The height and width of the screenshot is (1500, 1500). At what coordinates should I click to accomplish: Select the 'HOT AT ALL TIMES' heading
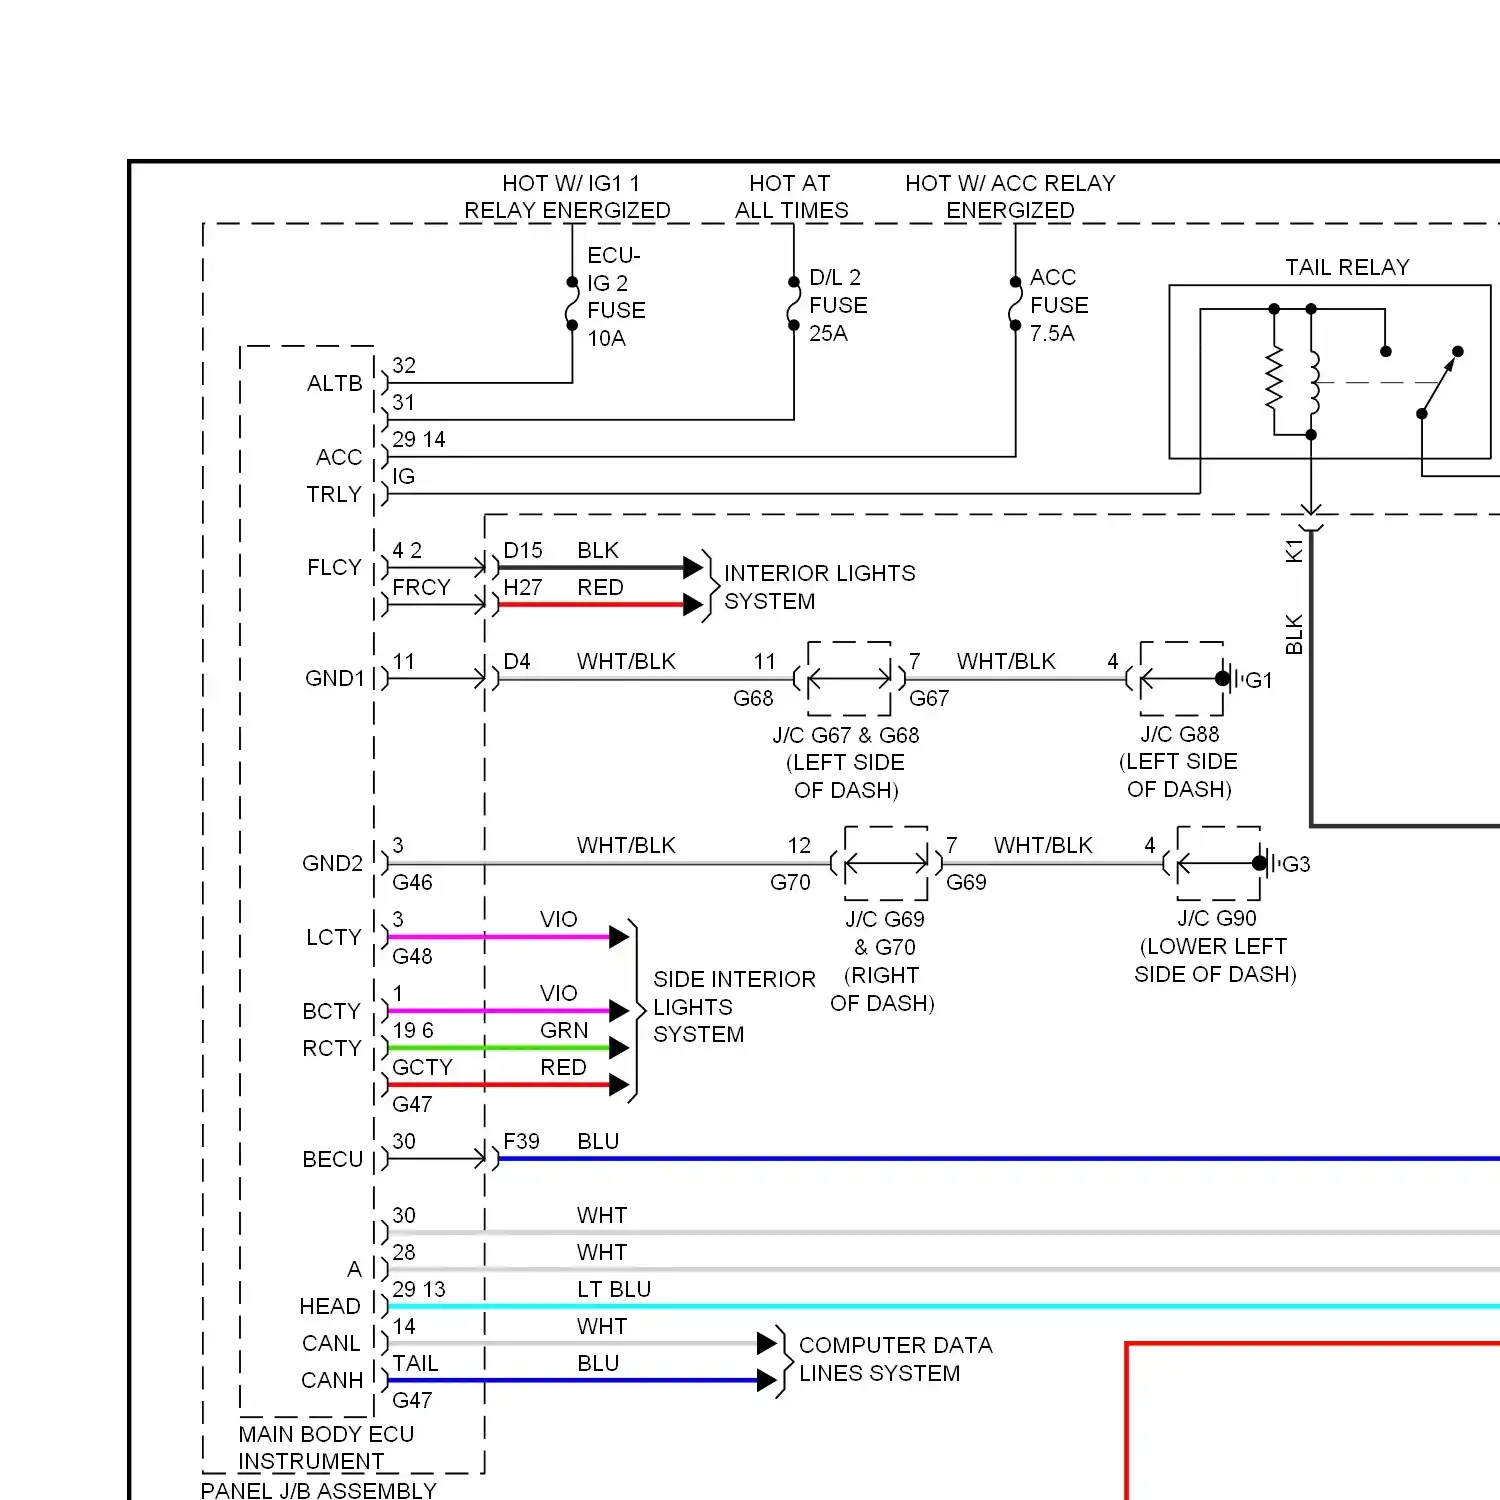[791, 197]
